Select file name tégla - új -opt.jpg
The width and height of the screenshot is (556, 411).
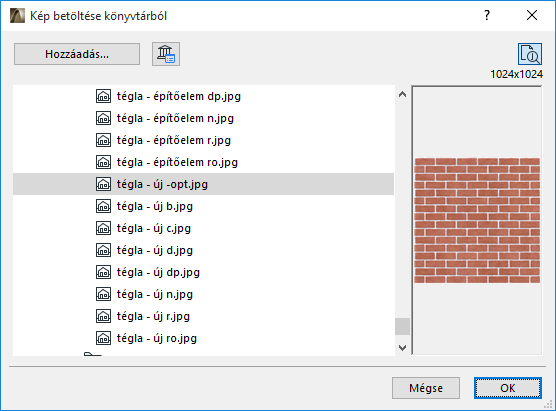click(x=162, y=184)
